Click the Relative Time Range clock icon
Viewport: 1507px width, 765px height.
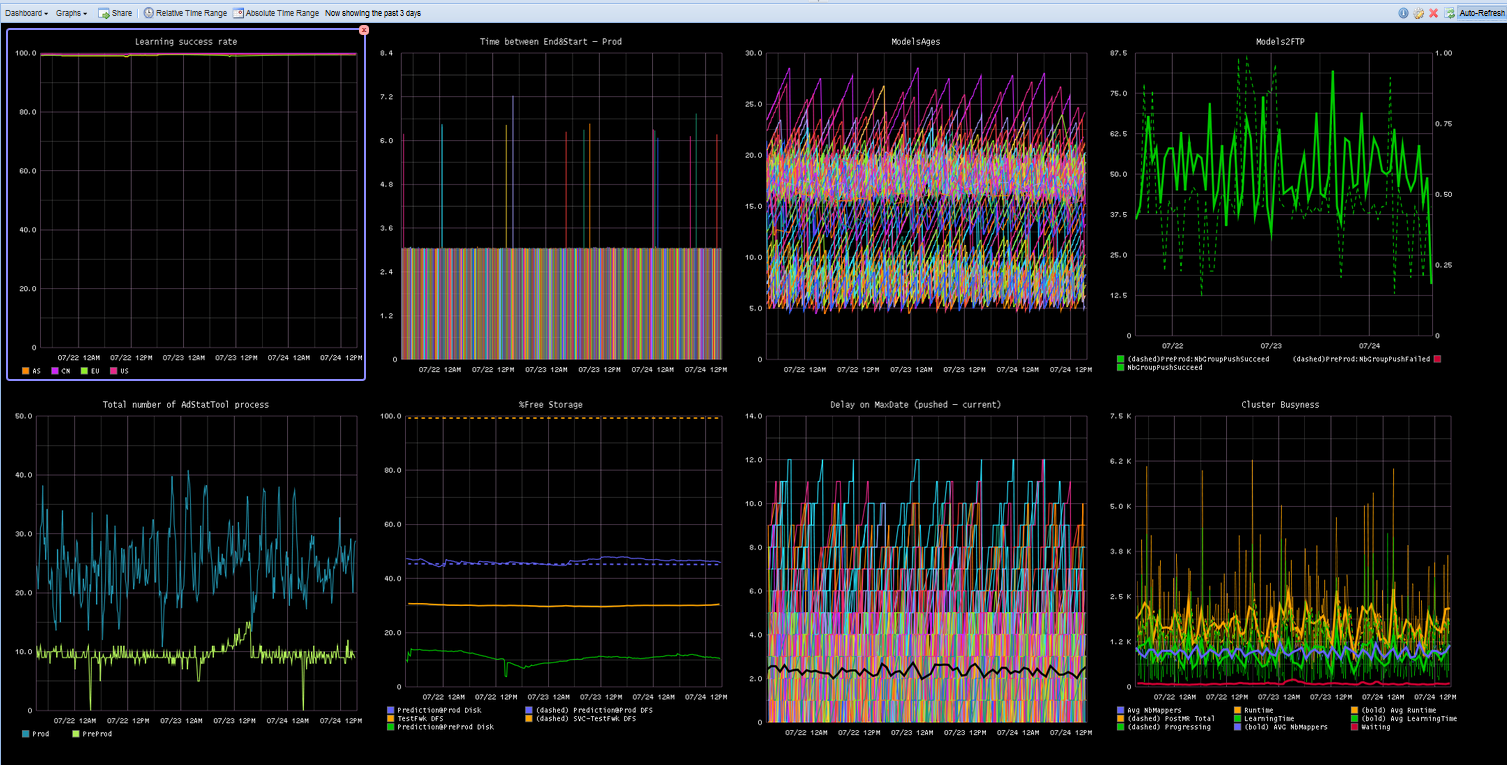click(x=149, y=13)
